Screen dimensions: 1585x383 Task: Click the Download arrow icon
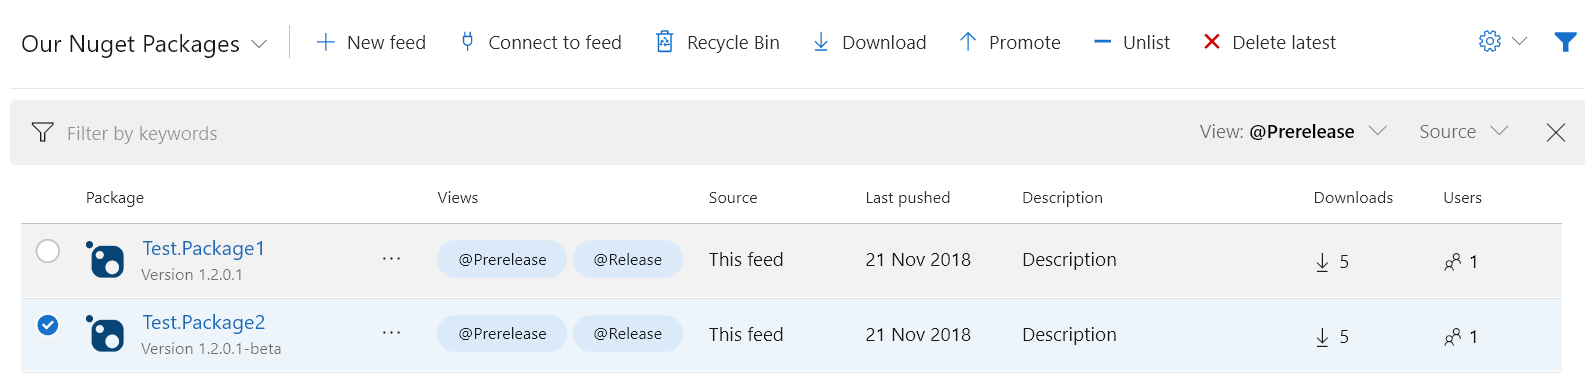click(x=821, y=42)
